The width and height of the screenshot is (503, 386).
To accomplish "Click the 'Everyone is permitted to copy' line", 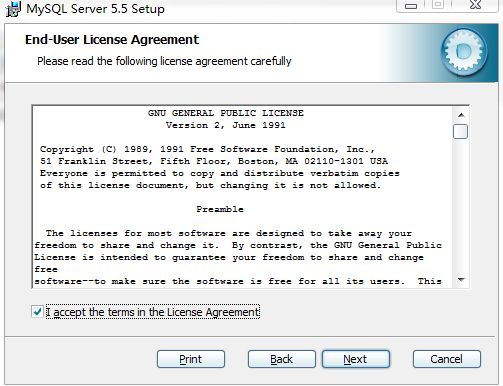I will [x=220, y=173].
